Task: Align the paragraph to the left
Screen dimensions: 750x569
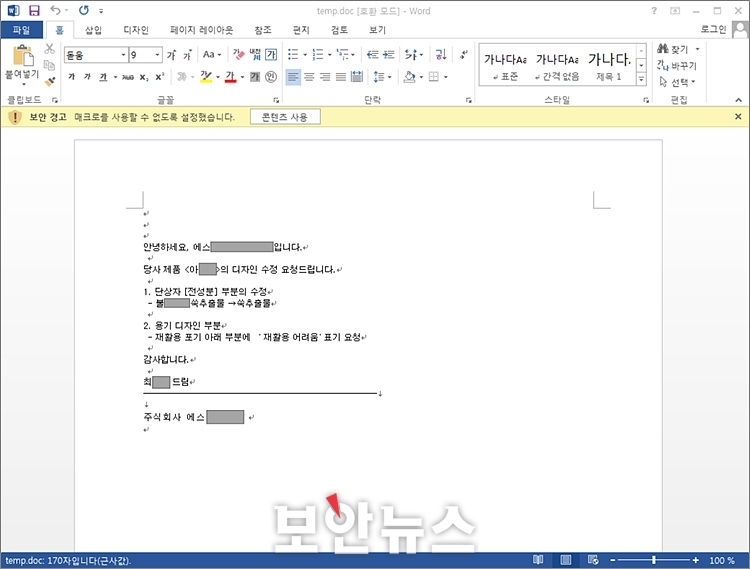Action: tap(293, 77)
